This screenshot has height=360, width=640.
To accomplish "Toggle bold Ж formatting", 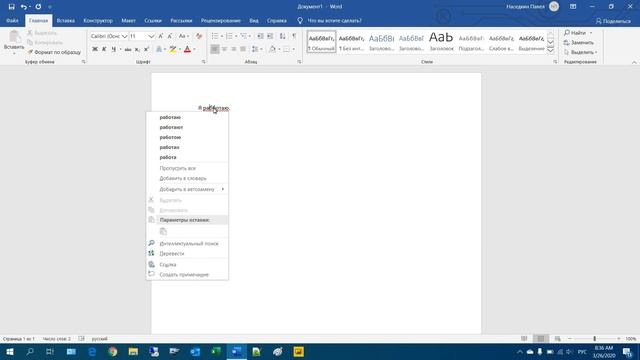I will click(95, 49).
